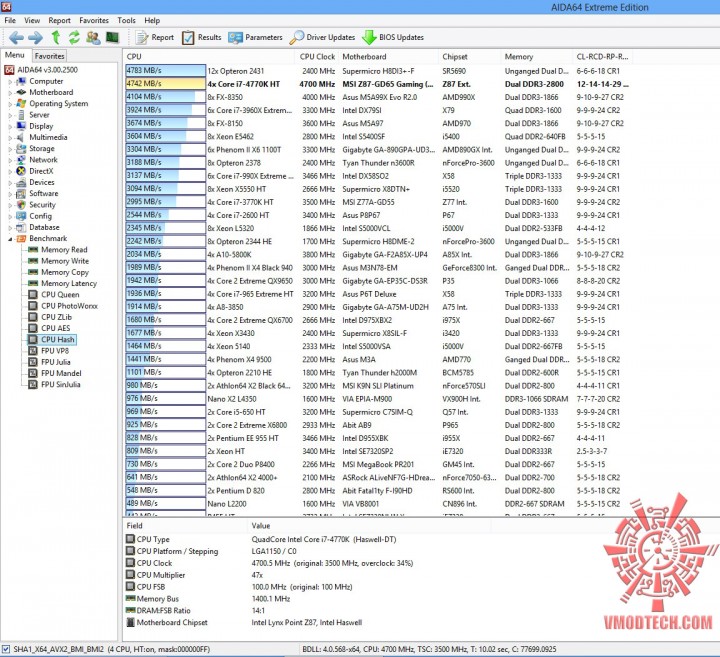Click the Users toolbar icon
720x657 pixels.
pos(93,38)
